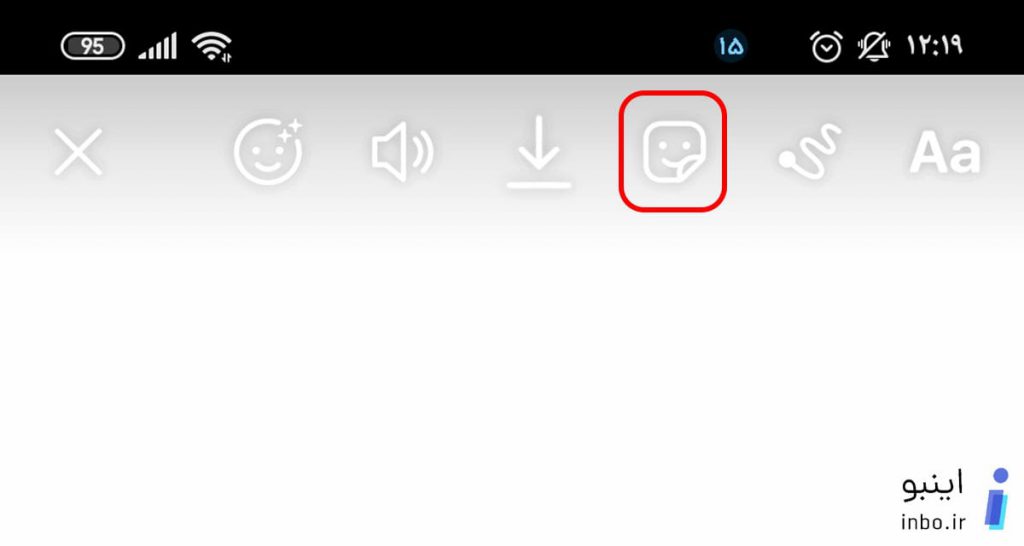Mute the story sound via speaker icon
The image size is (1024, 546).
coord(402,152)
